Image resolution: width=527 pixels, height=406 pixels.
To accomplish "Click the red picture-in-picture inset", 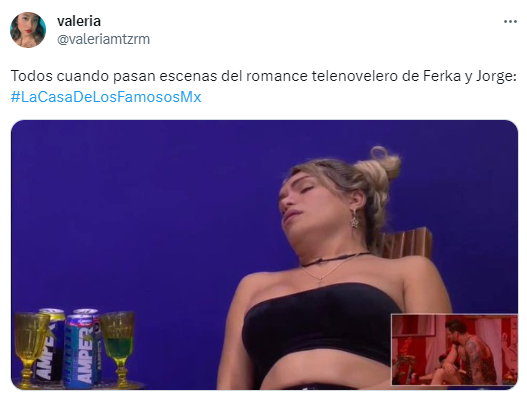I will click(x=454, y=350).
